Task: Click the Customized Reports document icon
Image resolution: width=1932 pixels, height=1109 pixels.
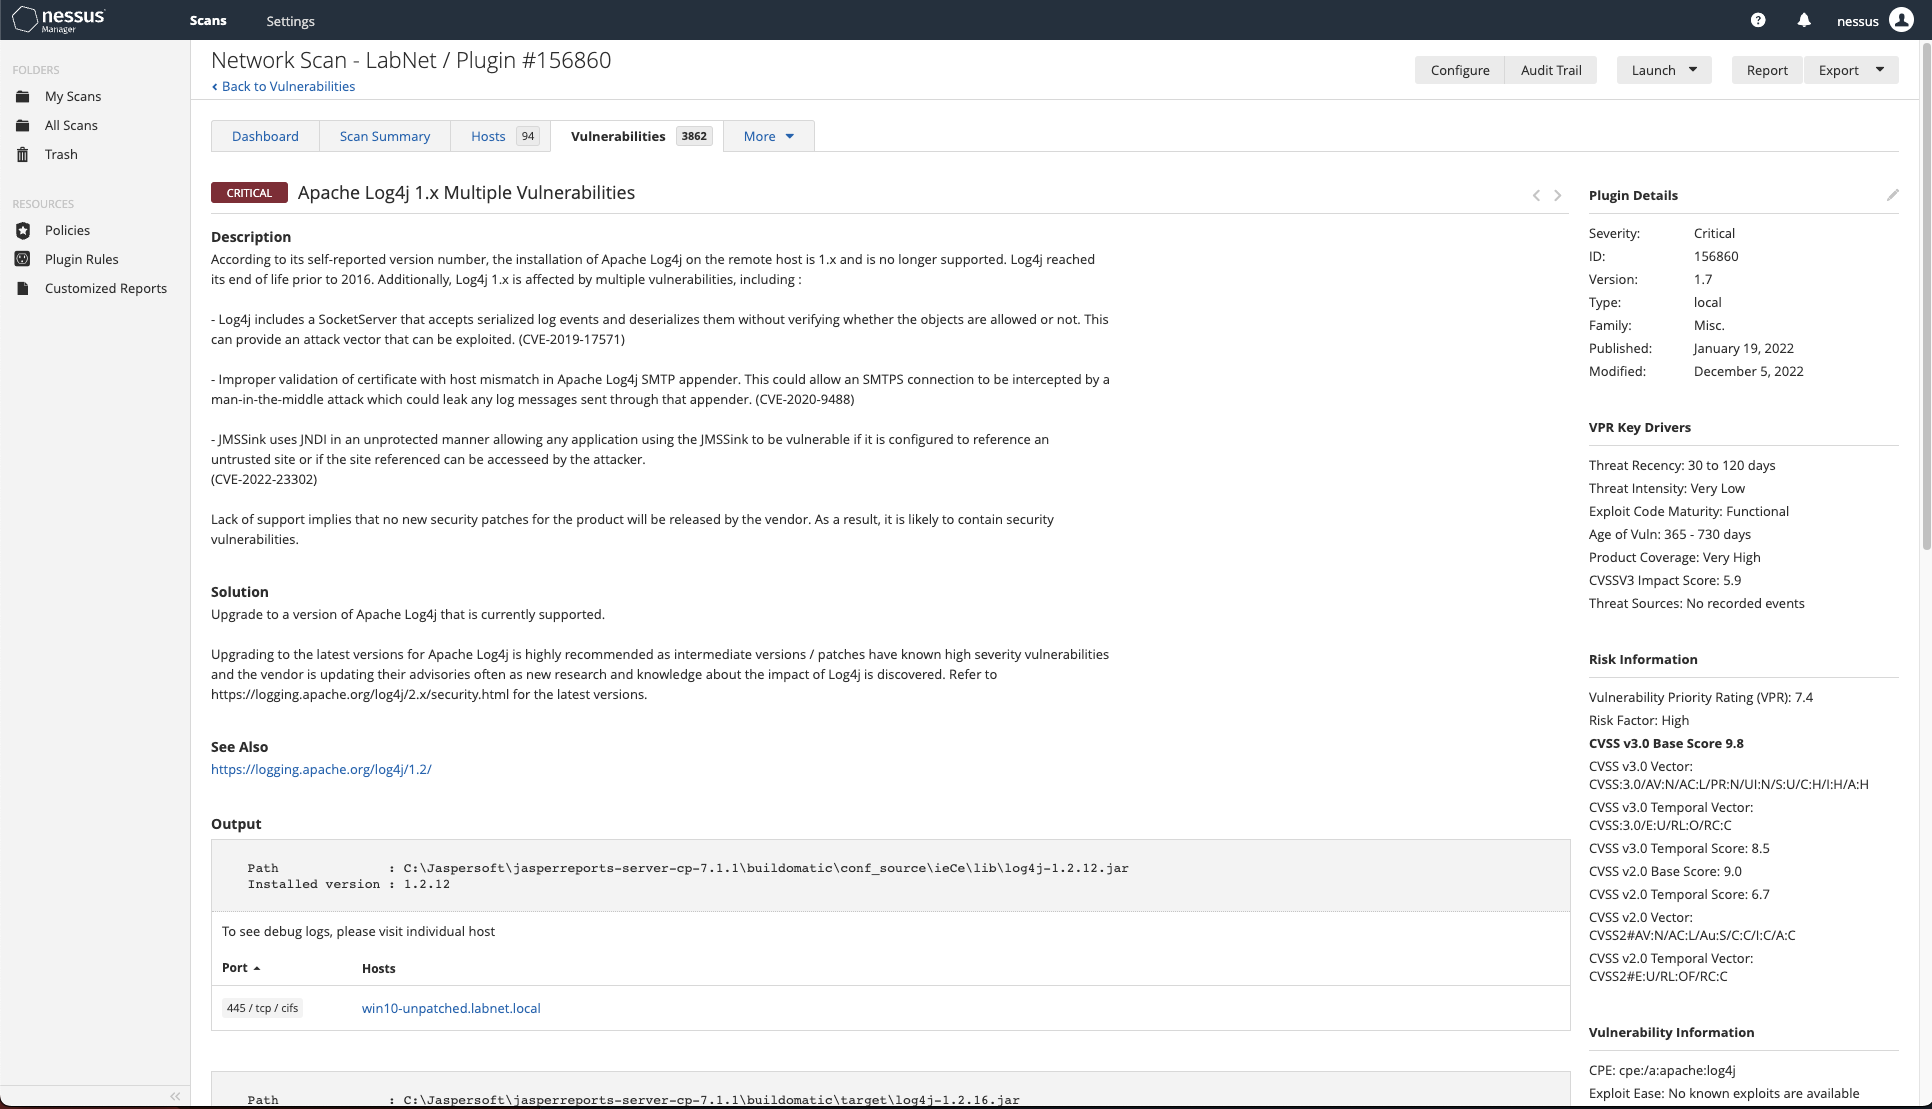Action: click(23, 288)
